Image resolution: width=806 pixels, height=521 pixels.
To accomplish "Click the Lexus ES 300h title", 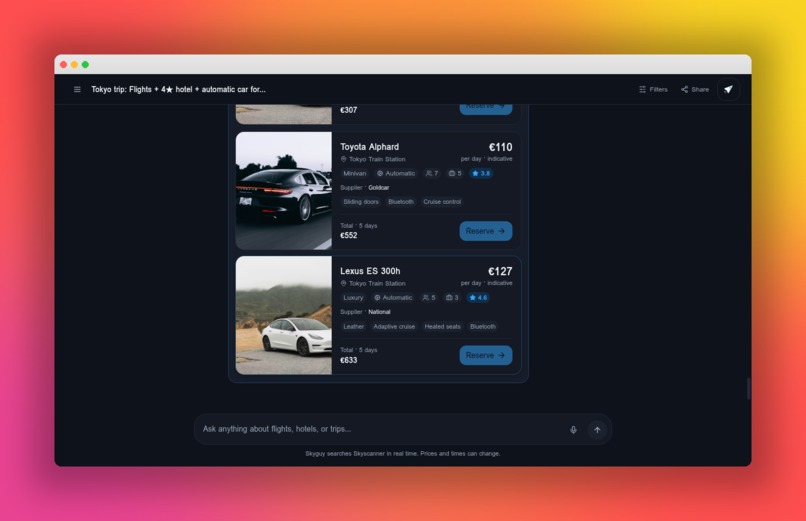I will [370, 271].
